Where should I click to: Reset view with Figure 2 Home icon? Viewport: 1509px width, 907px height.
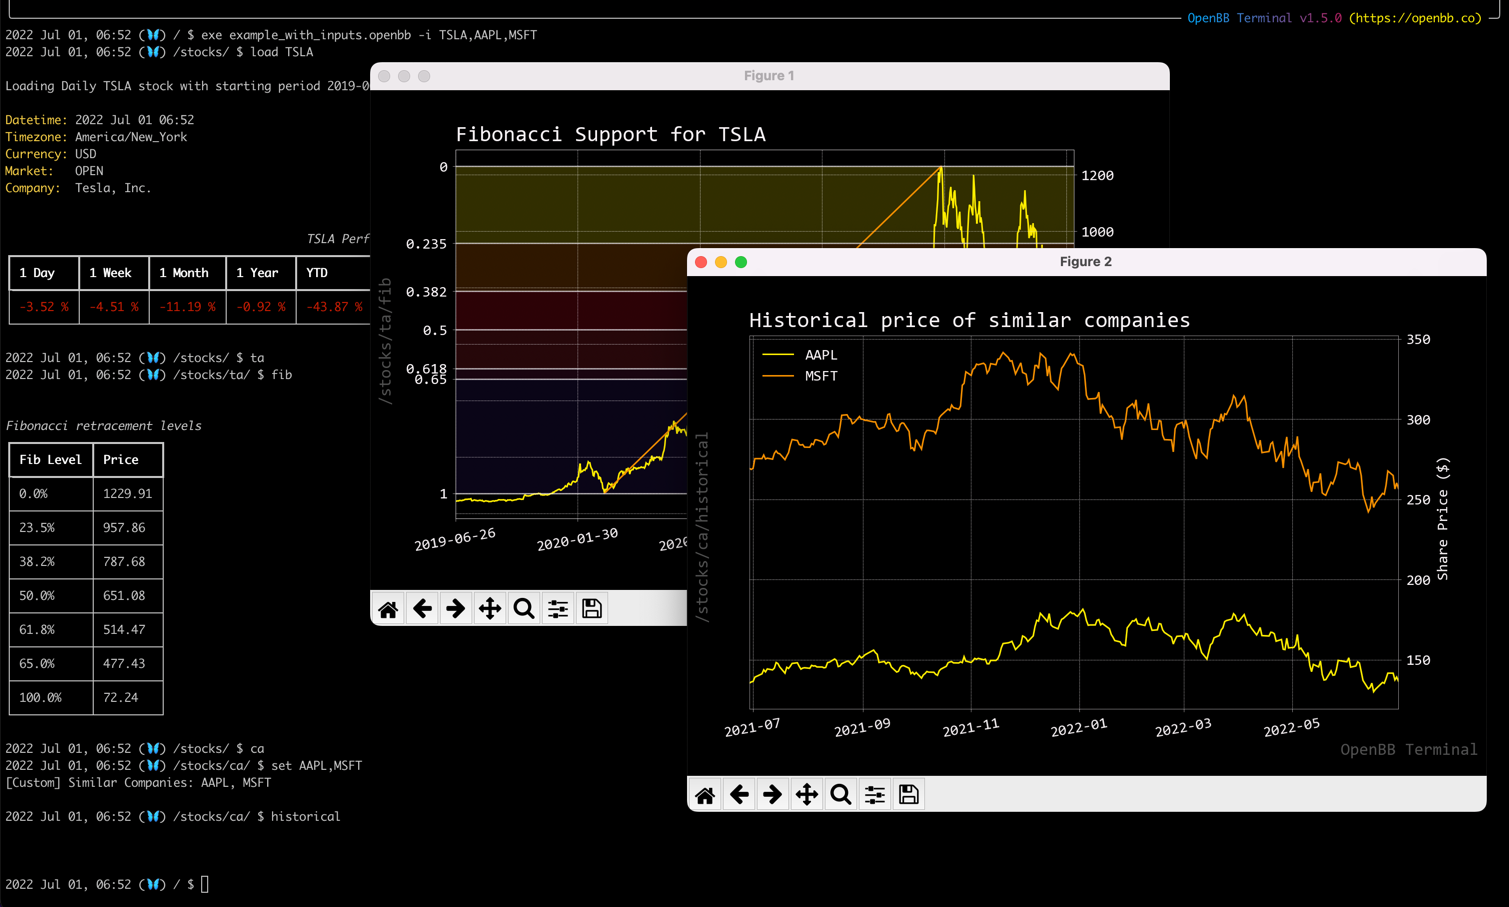(x=705, y=795)
